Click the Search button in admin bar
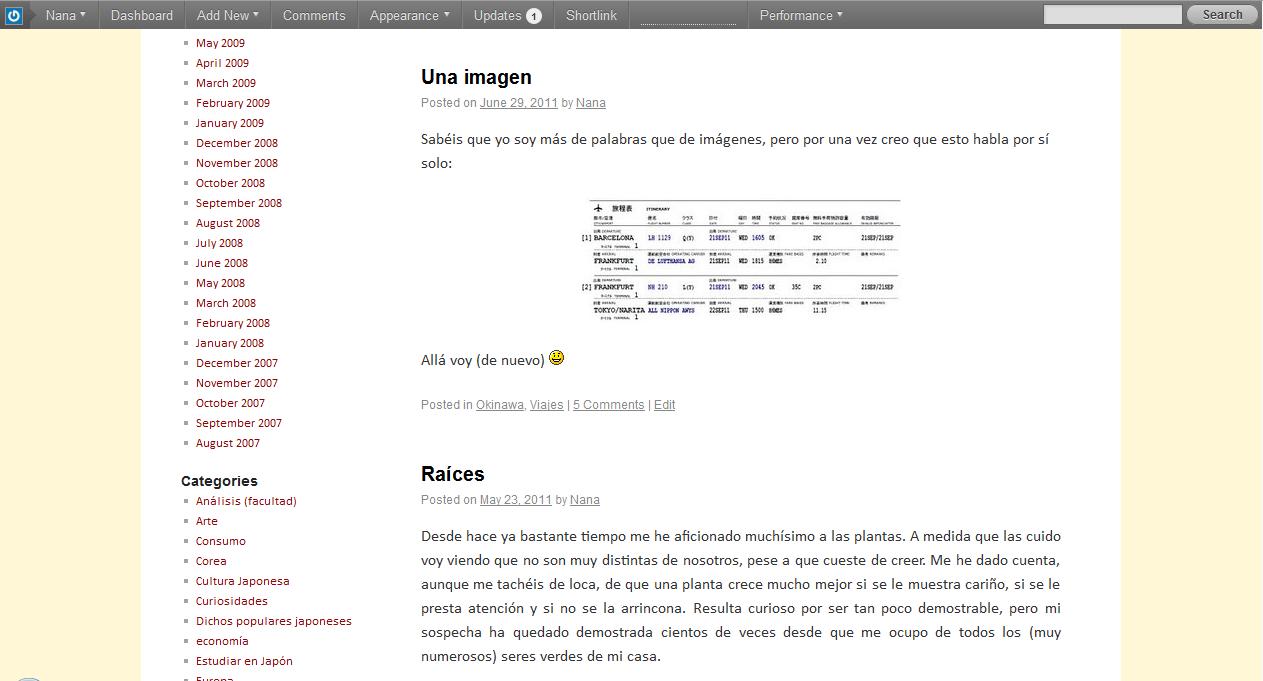Image resolution: width=1263 pixels, height=681 pixels. tap(1222, 15)
